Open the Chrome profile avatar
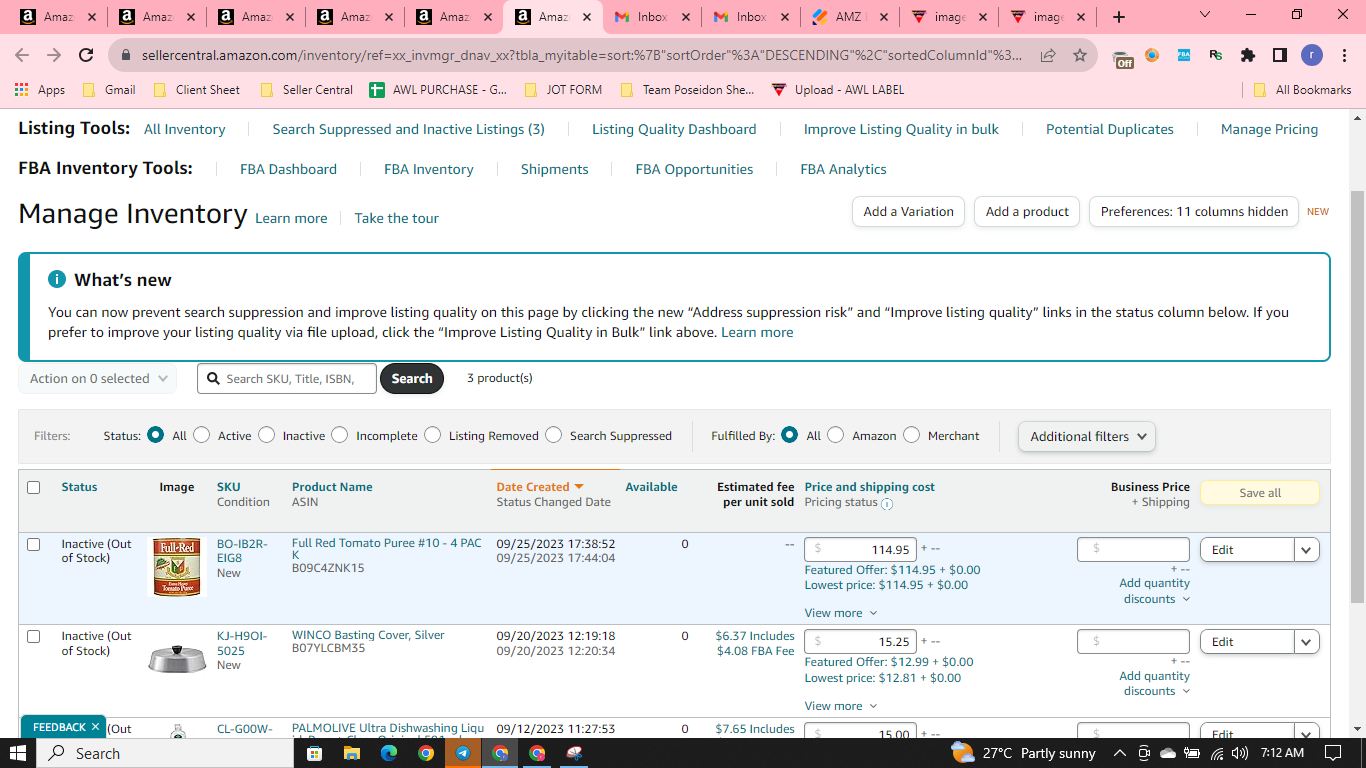This screenshot has height=768, width=1366. [1311, 55]
